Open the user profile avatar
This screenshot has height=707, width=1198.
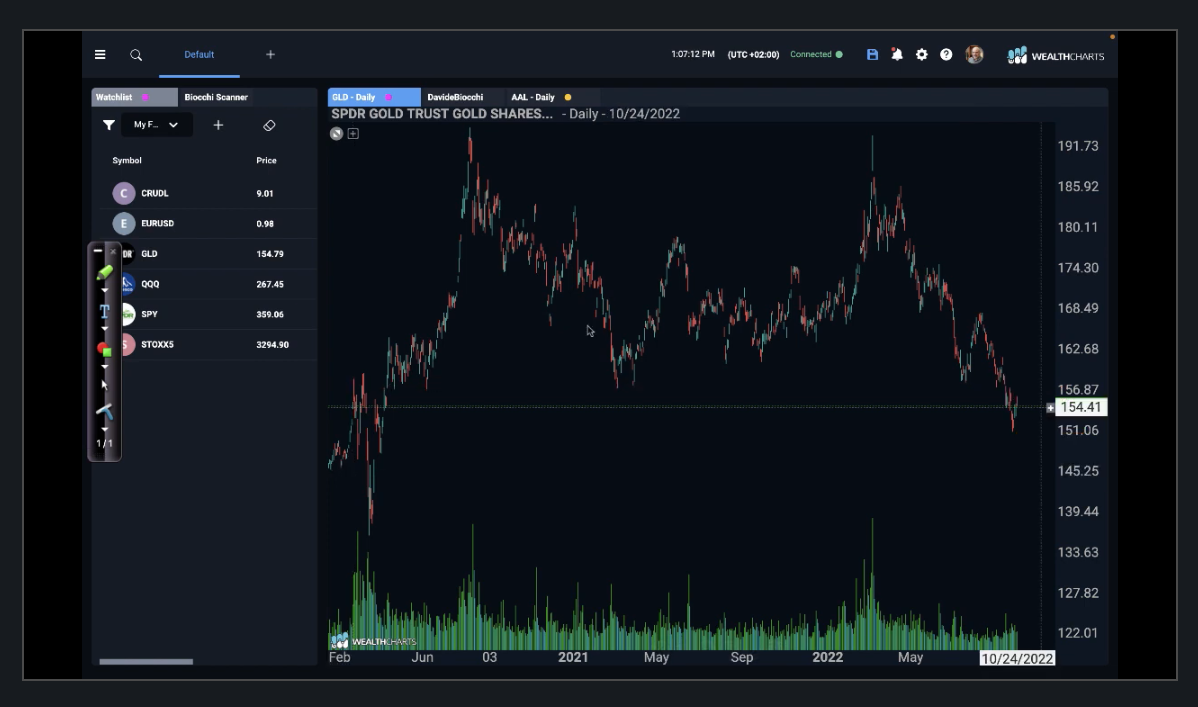point(974,54)
